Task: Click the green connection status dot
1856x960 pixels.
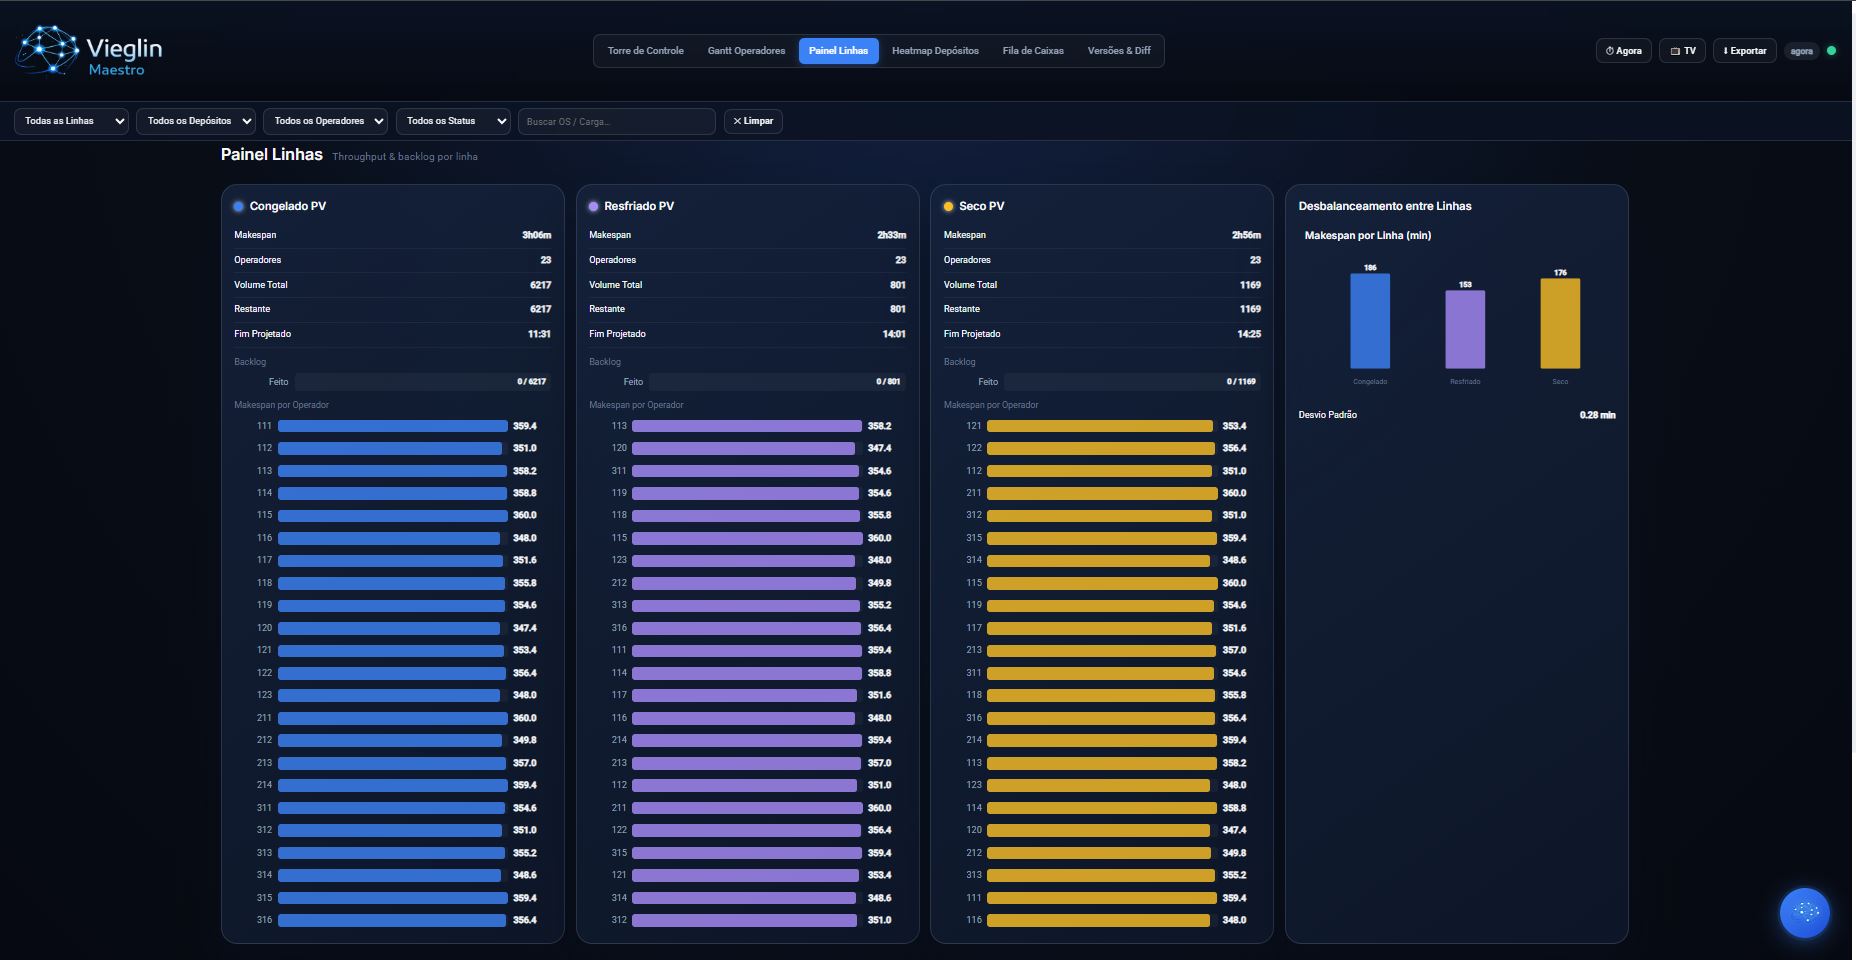Action: (x=1831, y=51)
